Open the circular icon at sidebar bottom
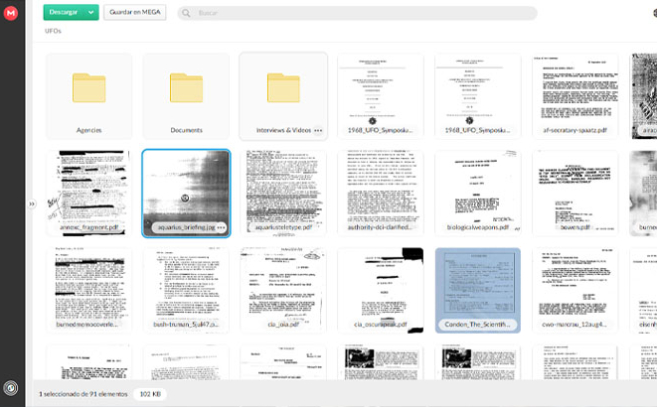The image size is (657, 407). click(11, 388)
